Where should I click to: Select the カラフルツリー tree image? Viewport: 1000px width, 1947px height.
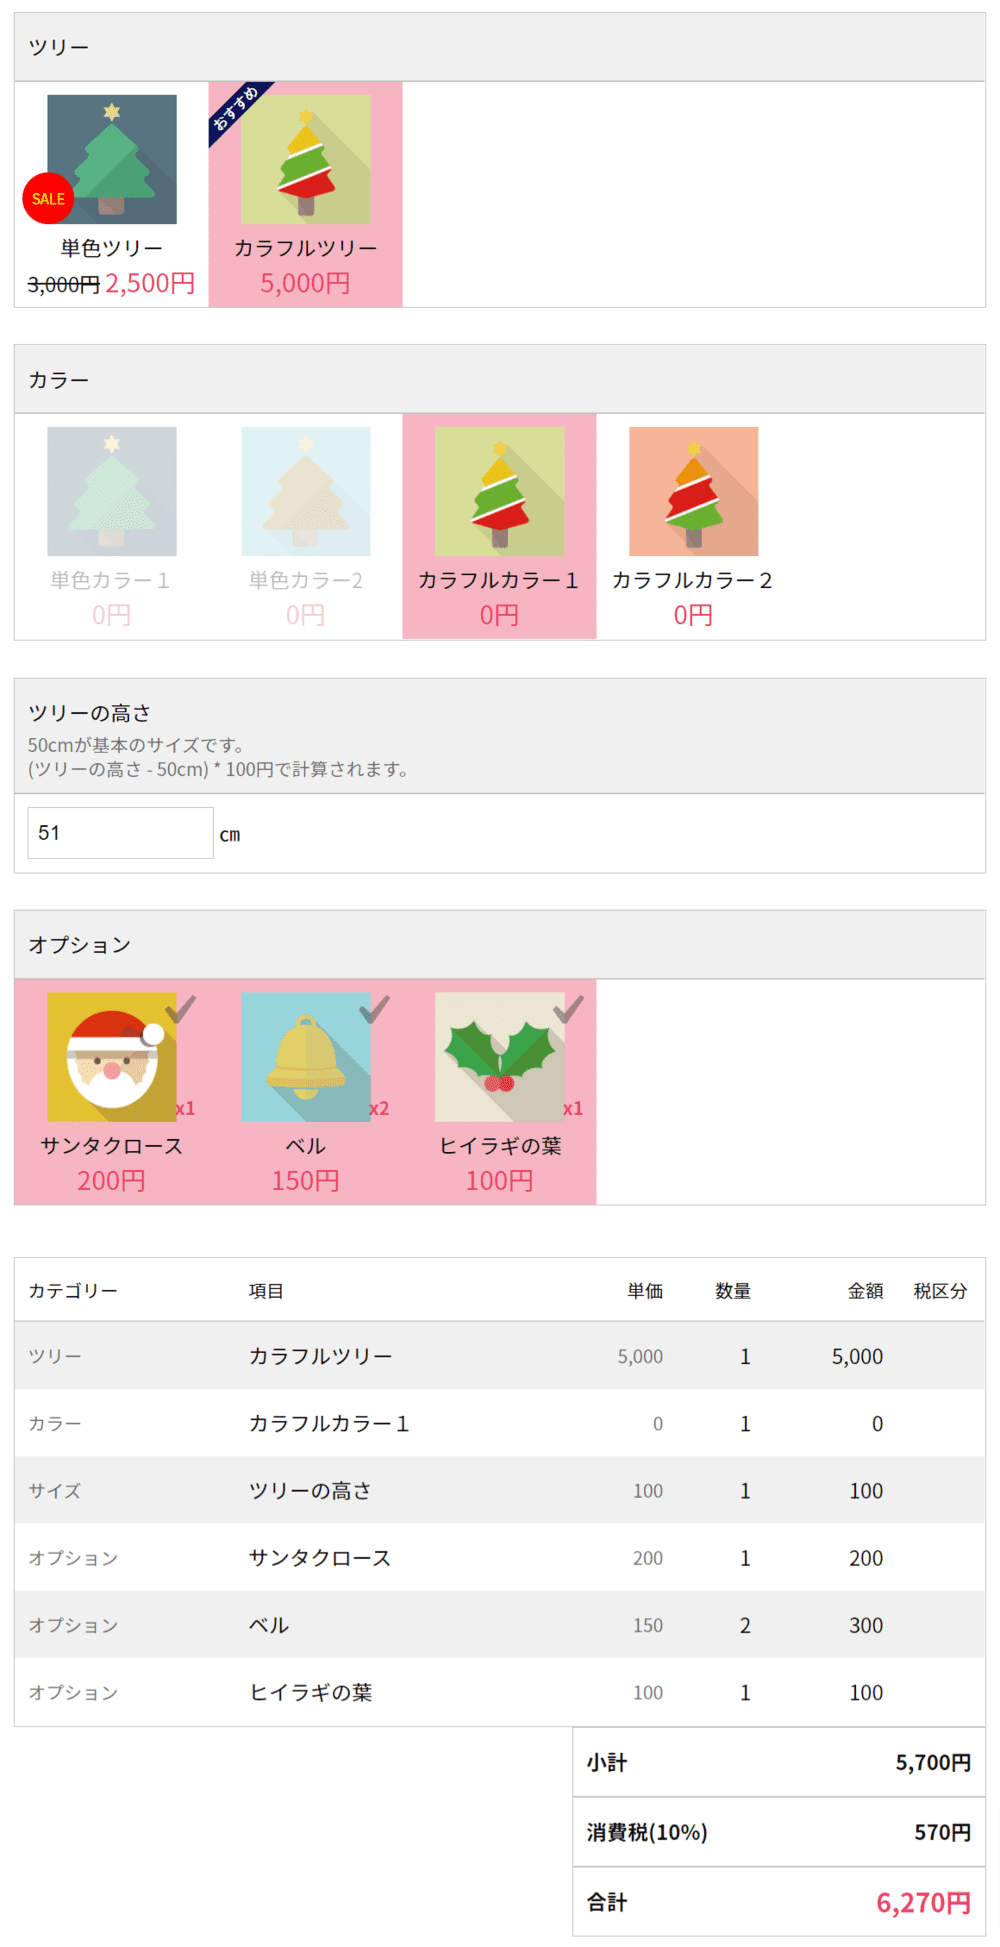306,159
